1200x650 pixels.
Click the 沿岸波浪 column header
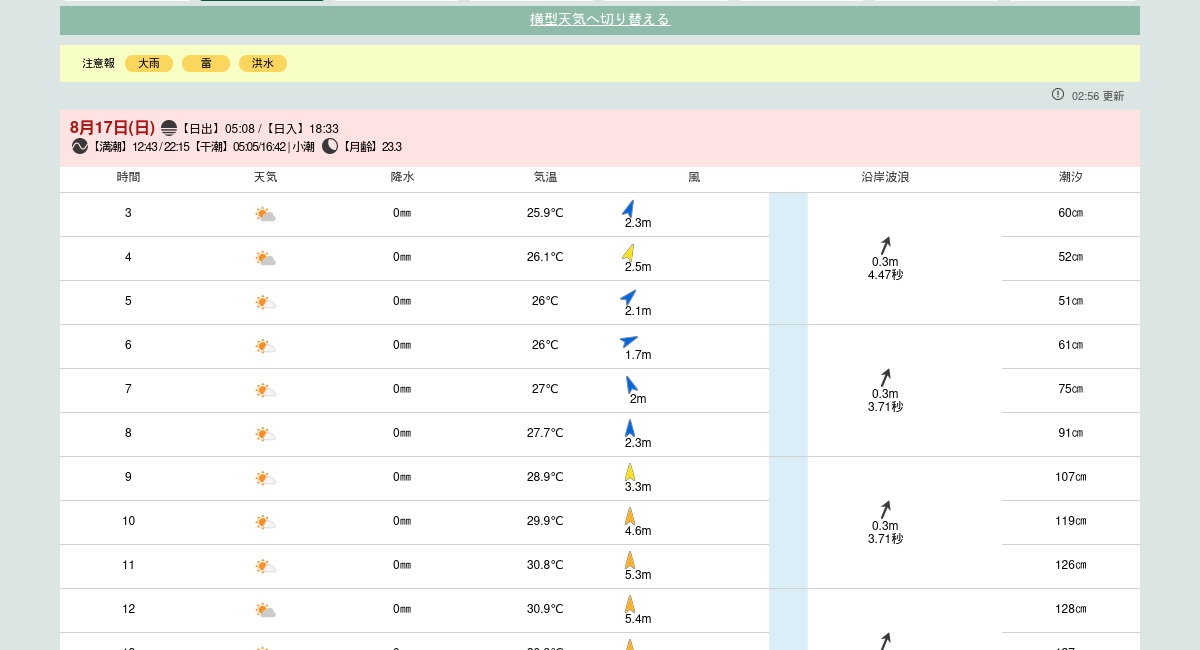pyautogui.click(x=885, y=178)
